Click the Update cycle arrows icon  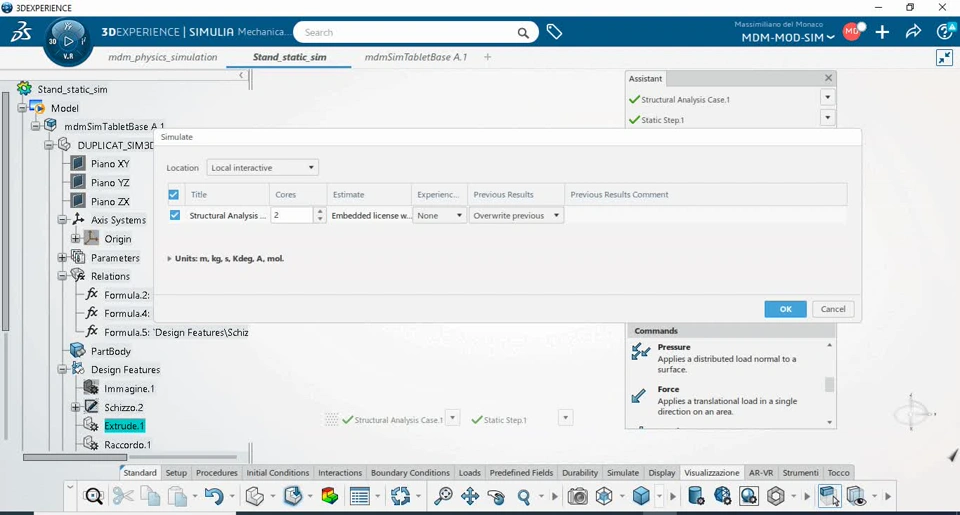400,495
